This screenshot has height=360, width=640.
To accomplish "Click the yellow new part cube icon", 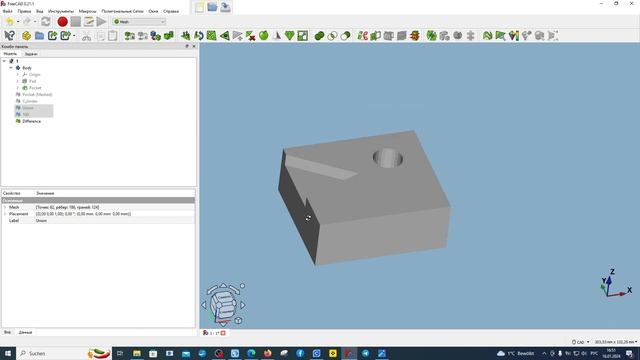I will [x=27, y=36].
